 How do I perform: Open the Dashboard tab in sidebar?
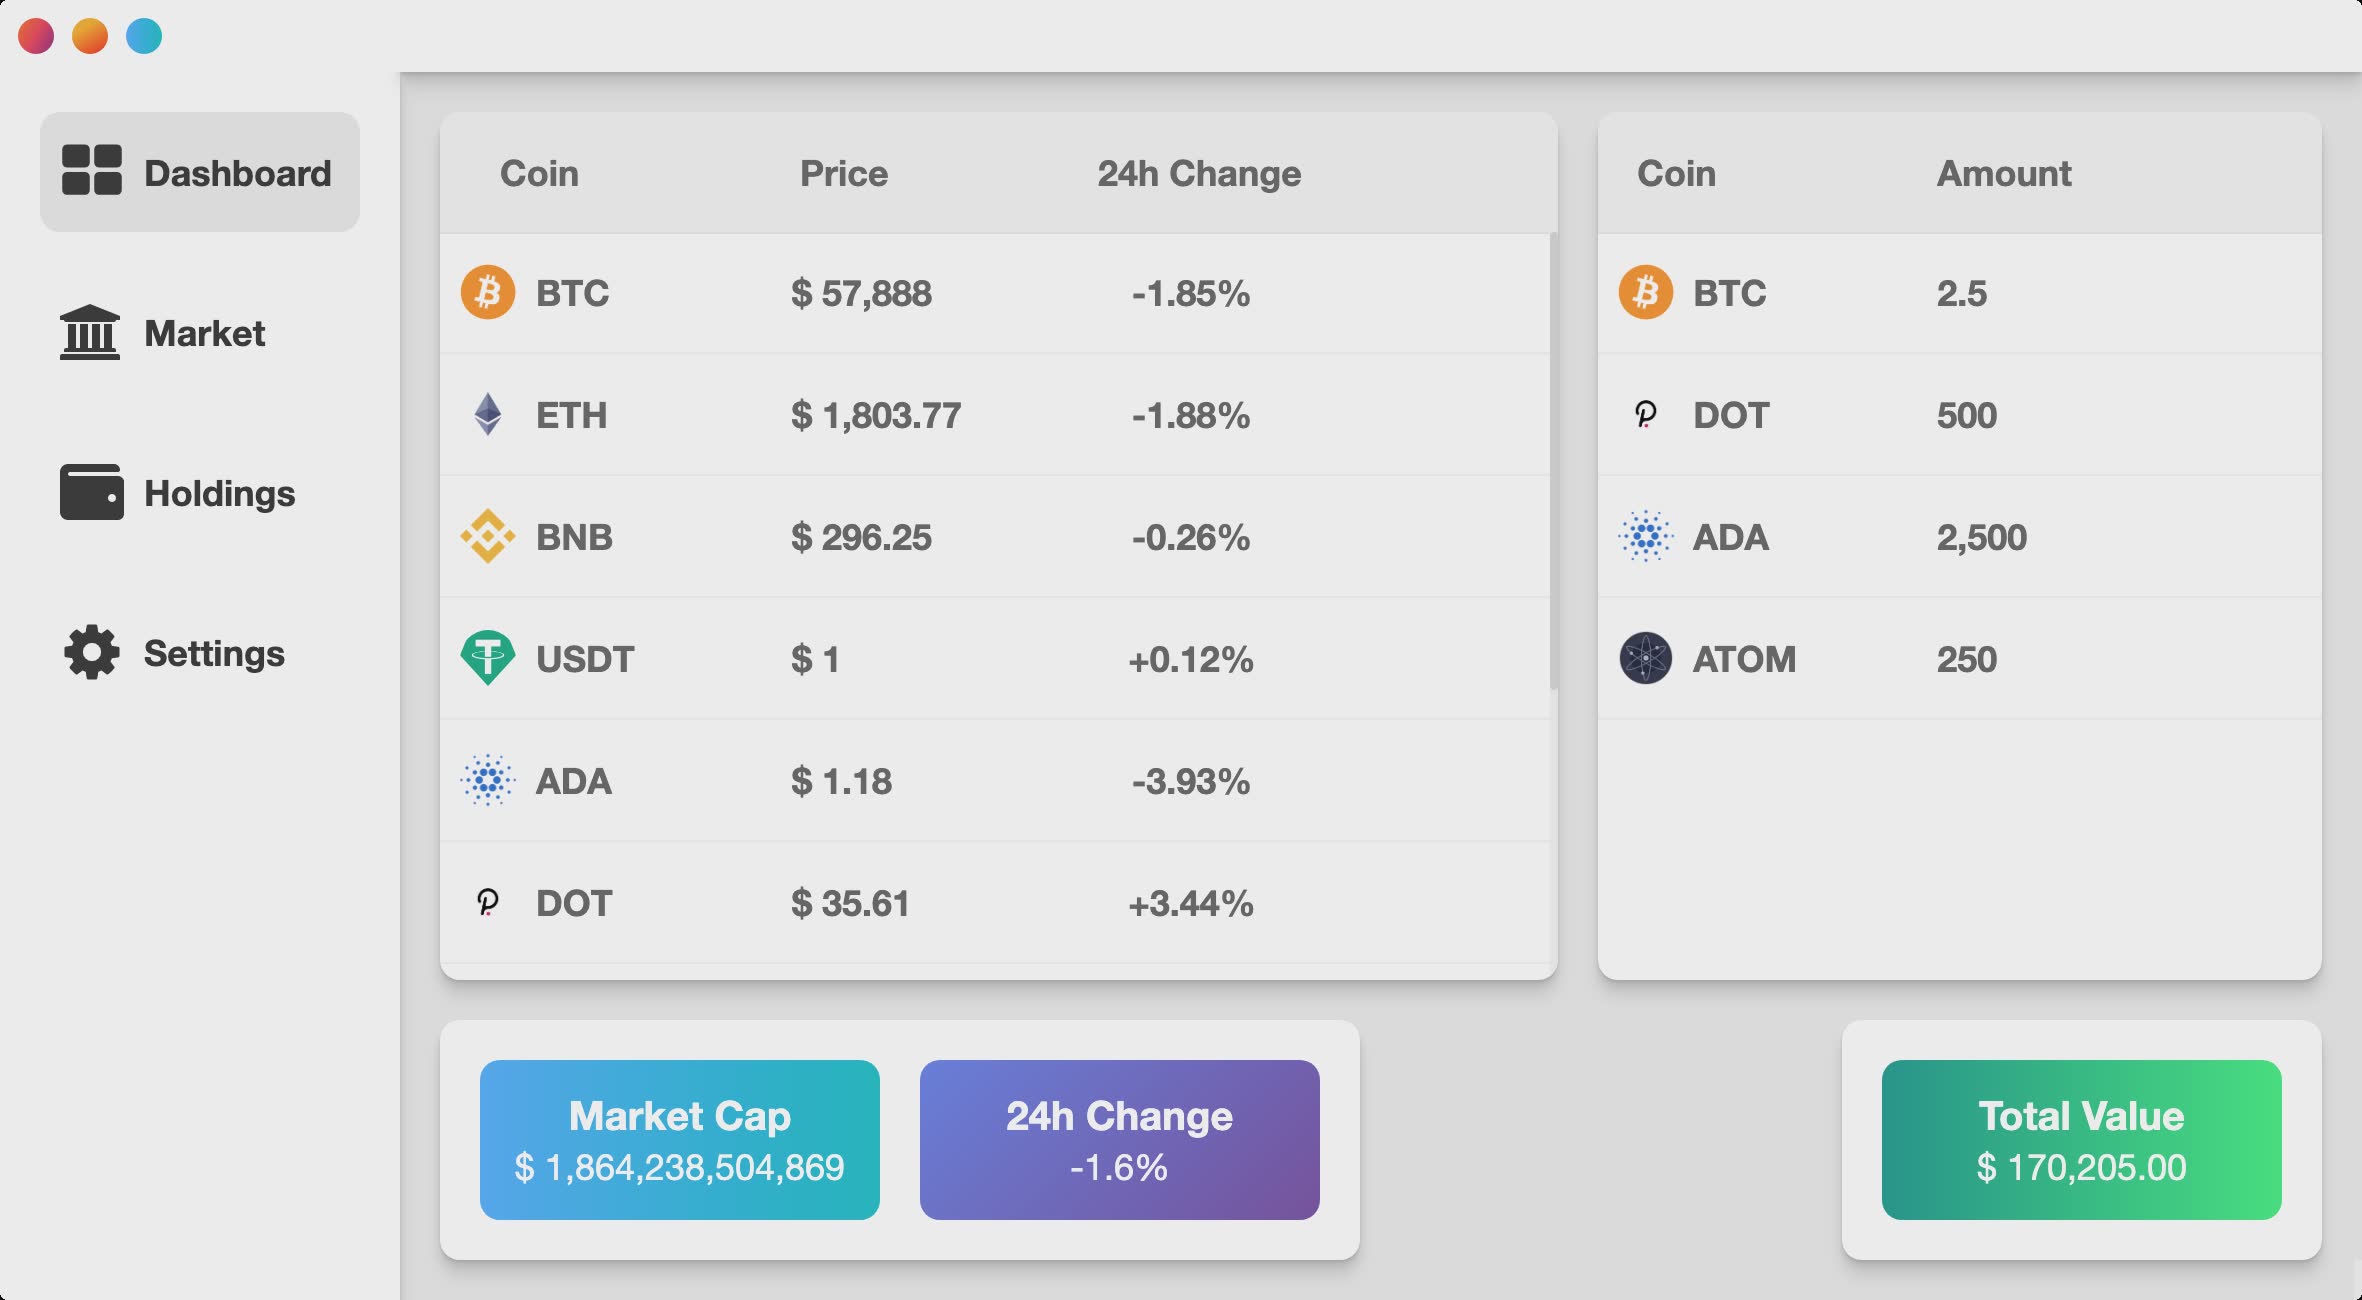(x=200, y=172)
